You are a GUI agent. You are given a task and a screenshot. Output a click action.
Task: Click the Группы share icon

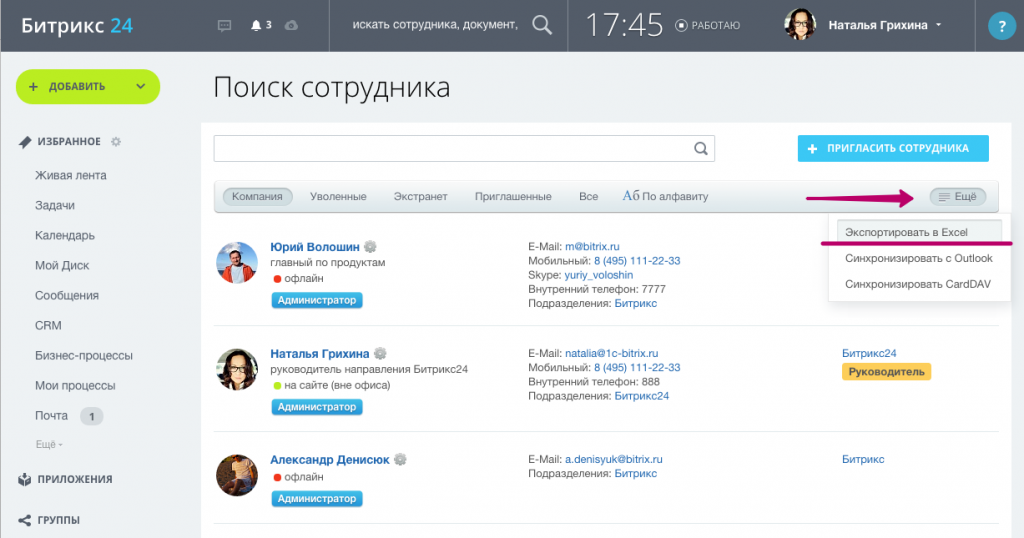click(25, 520)
